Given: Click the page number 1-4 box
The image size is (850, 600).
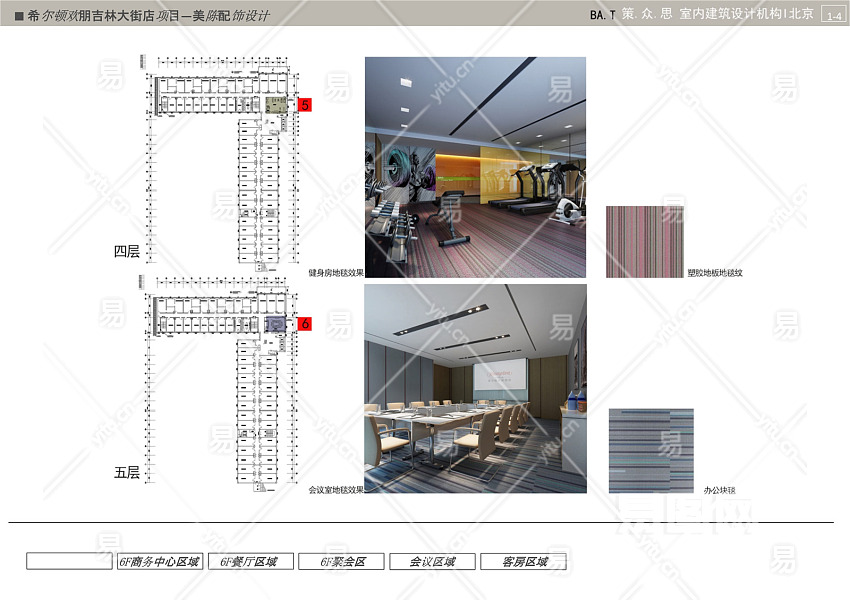Looking at the screenshot, I should point(834,14).
